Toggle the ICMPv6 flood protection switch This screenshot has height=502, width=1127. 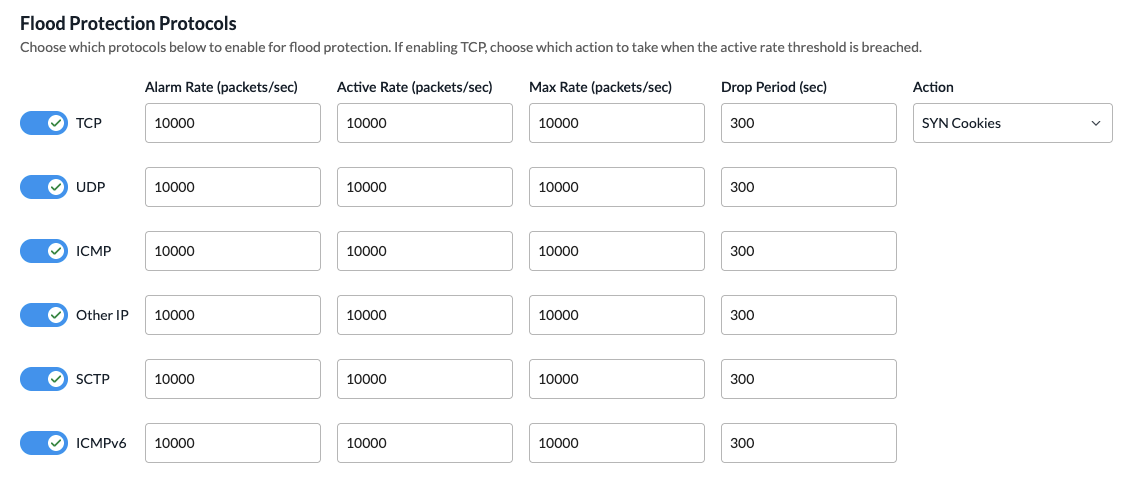[x=44, y=443]
